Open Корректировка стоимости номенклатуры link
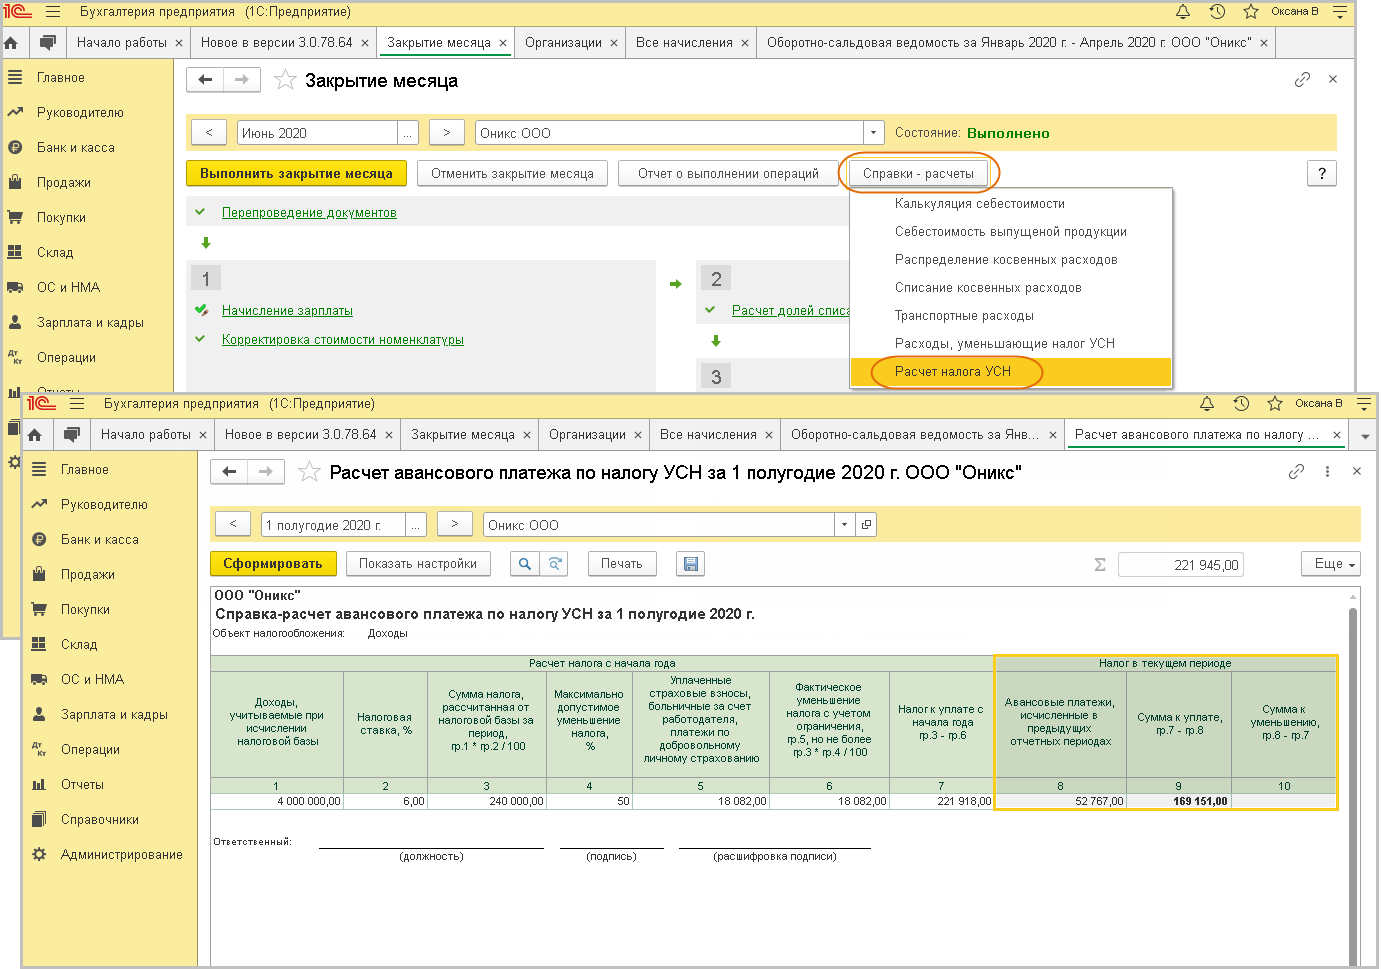1381x969 pixels. coord(343,339)
